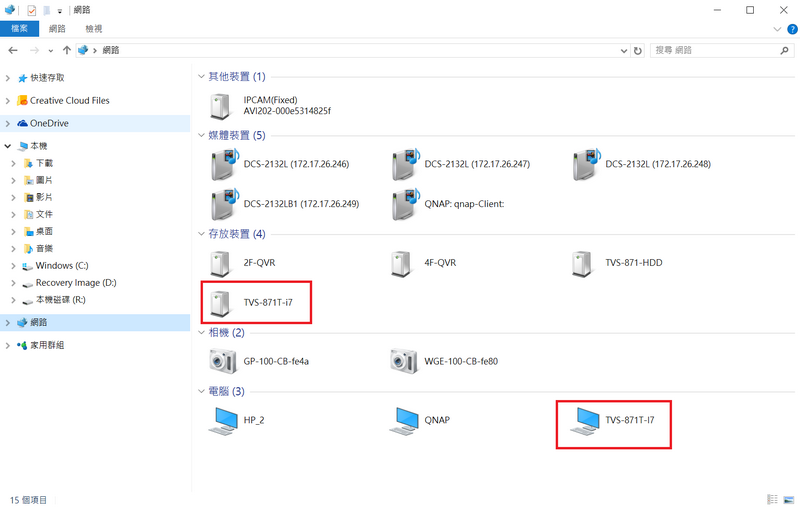Collapse the 存放裝置 (4) group
800x507 pixels.
coord(201,234)
